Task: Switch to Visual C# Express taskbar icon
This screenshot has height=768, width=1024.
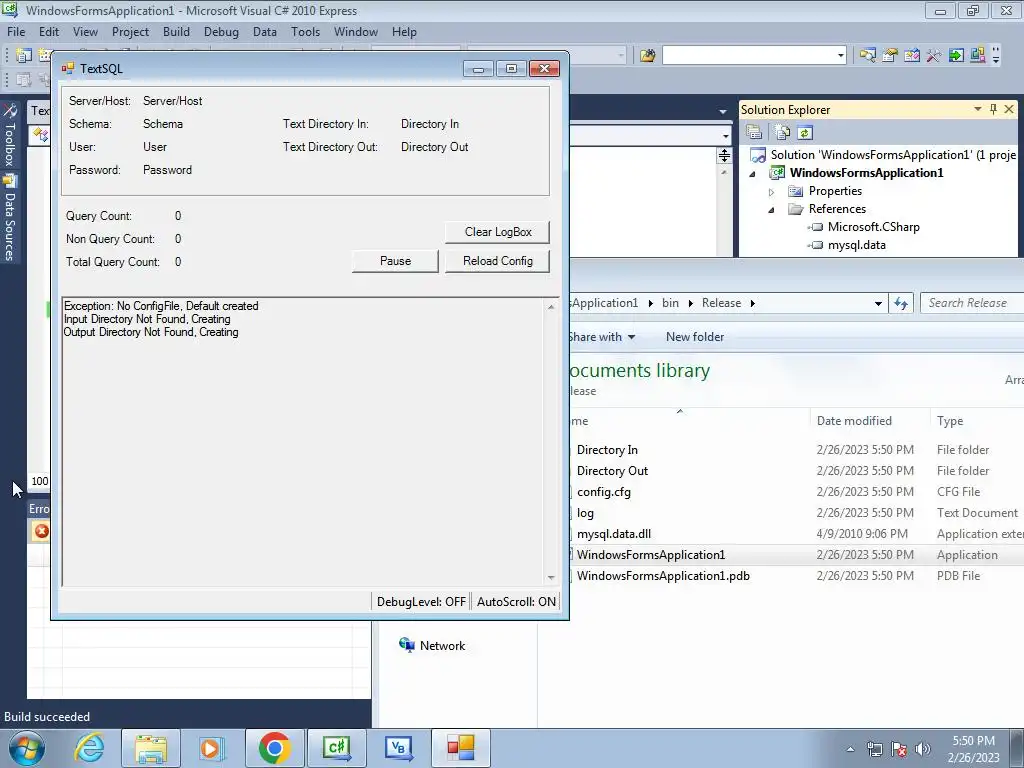Action: 336,748
